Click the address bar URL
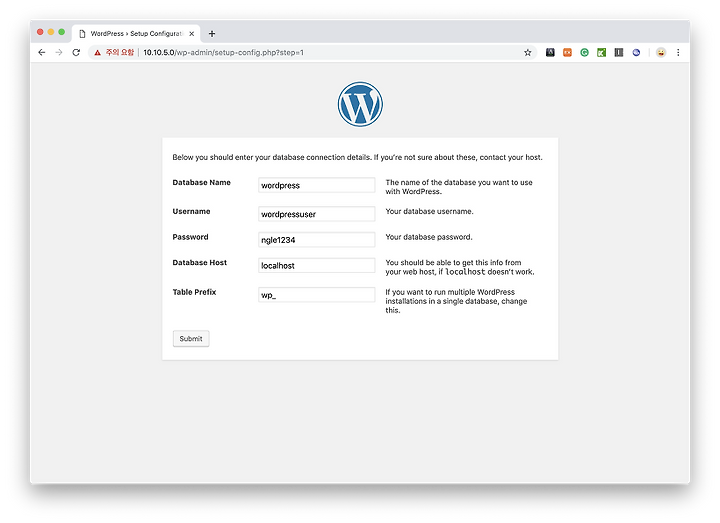The height and width of the screenshot is (523, 720). coord(223,53)
